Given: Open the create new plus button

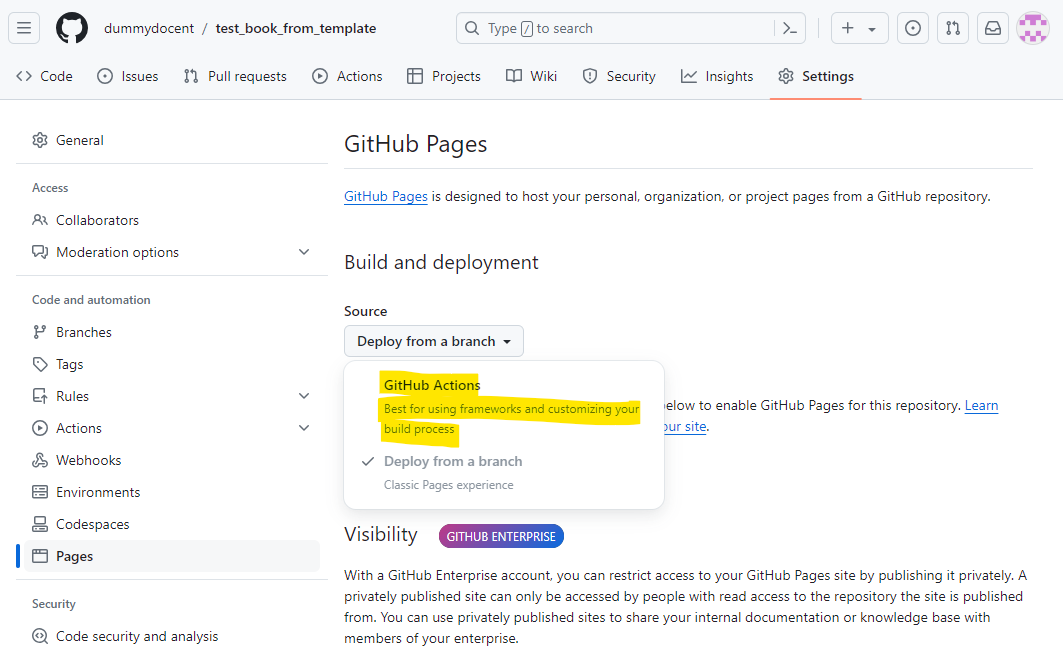Looking at the screenshot, I should pyautogui.click(x=858, y=28).
